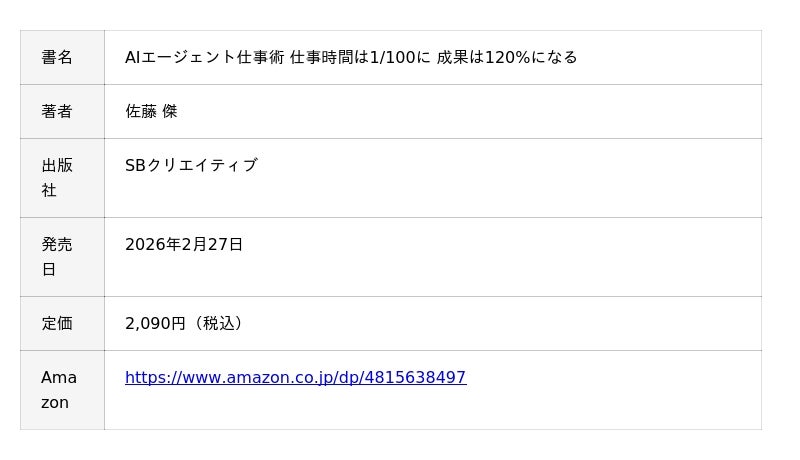Viewport: 800px width, 460px height.
Task: Click the author given name 傑
Action: [170, 112]
